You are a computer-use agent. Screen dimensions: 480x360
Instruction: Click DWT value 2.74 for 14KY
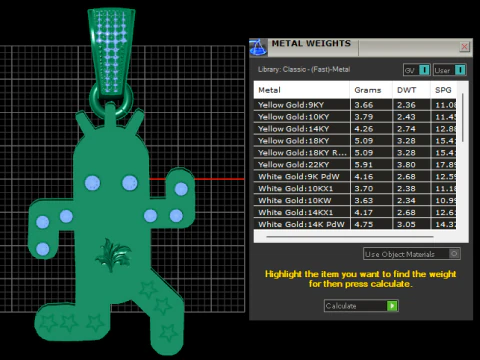[406, 129]
